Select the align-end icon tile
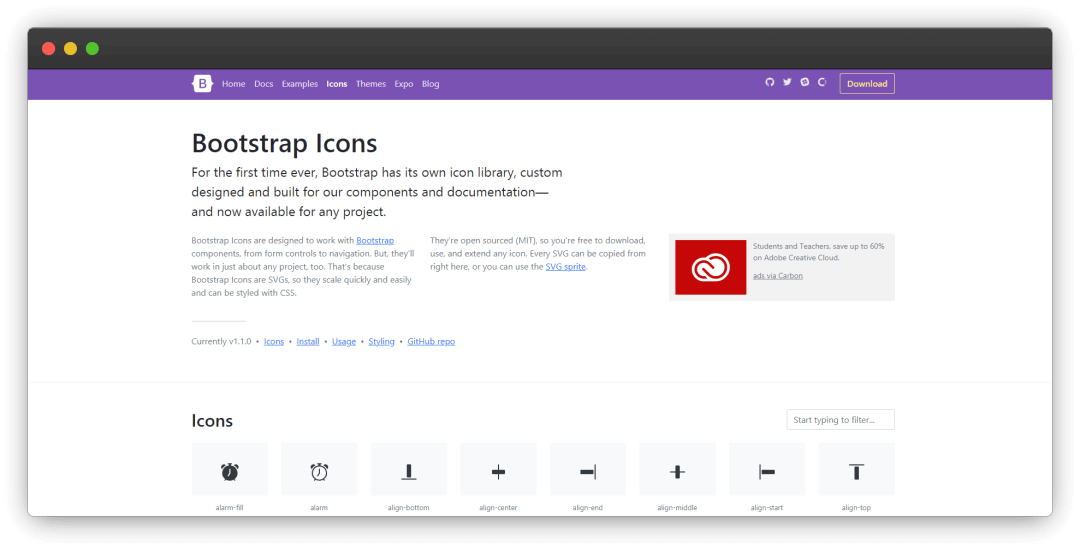1080x544 pixels. point(588,470)
